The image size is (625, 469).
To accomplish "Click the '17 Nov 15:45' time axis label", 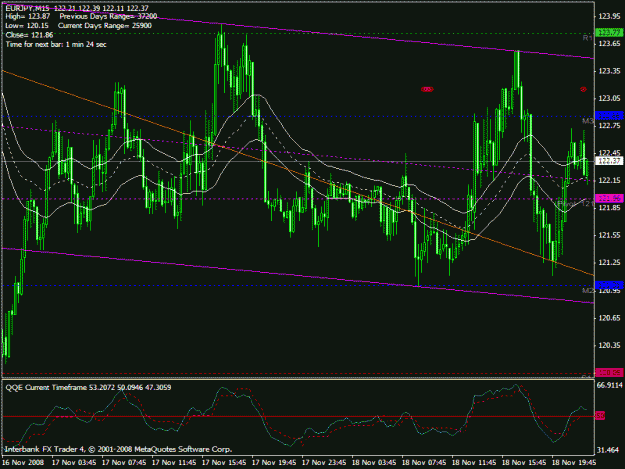I will 224,463.
